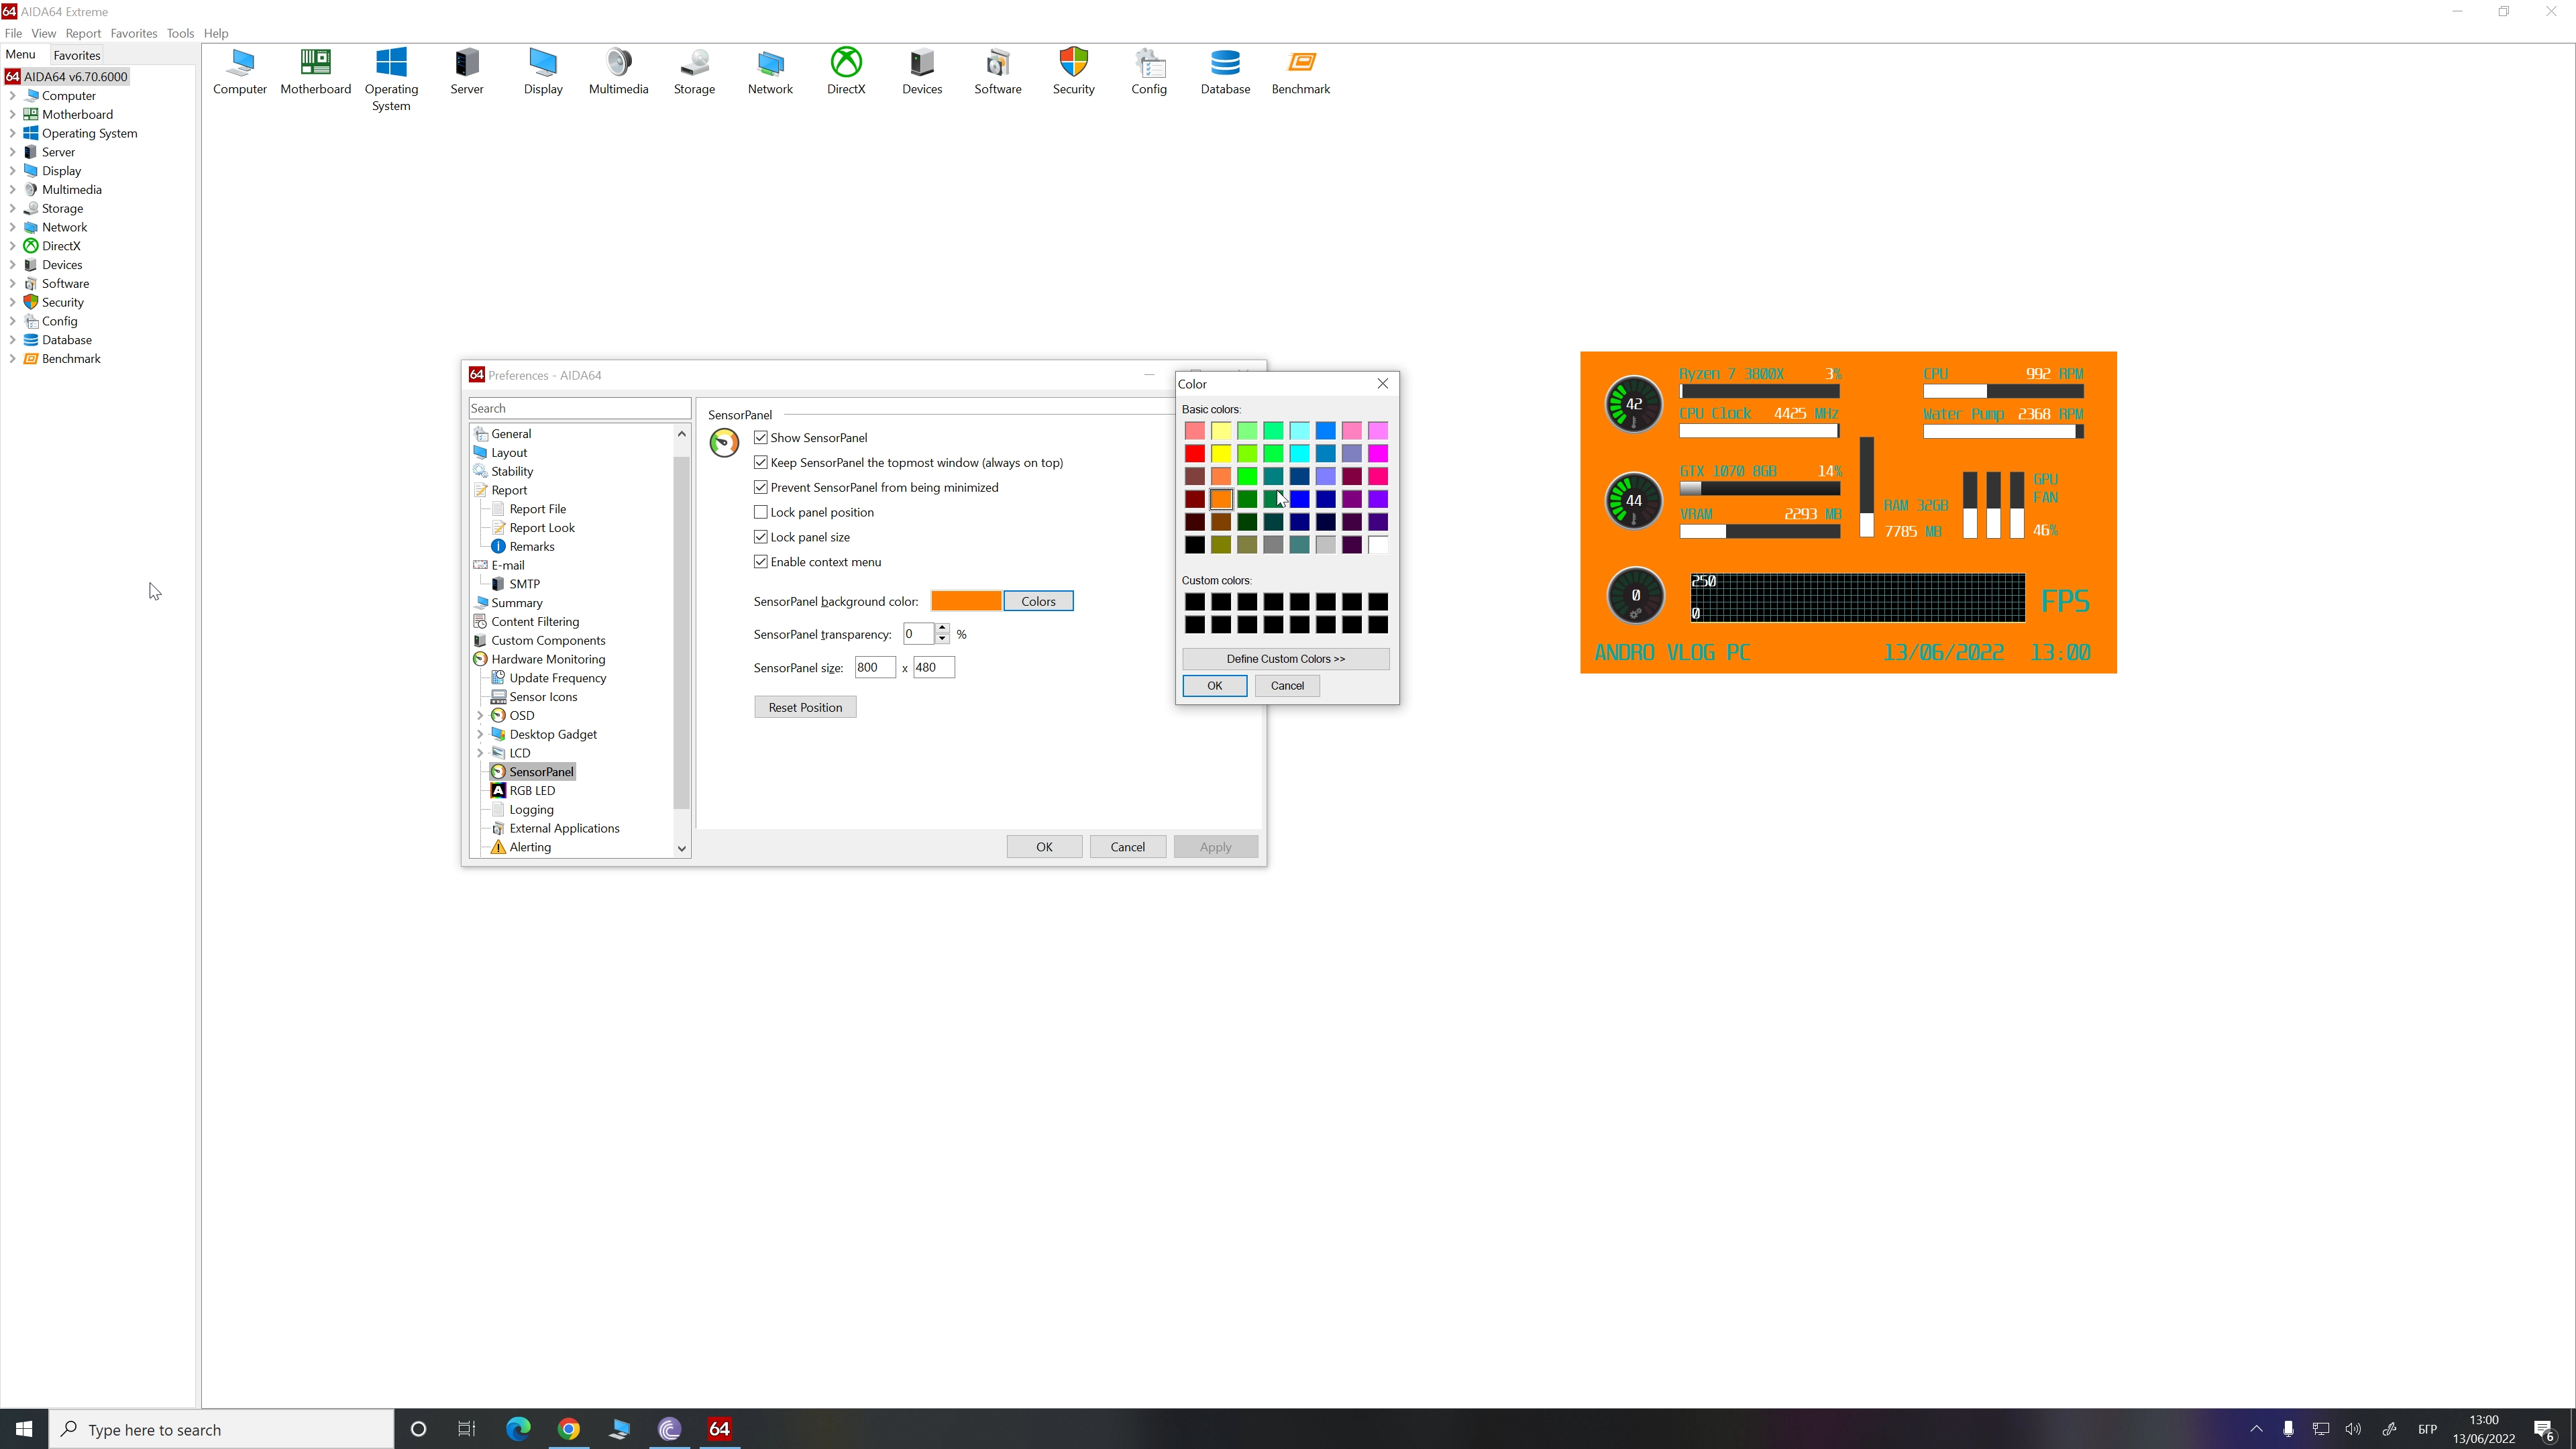Image resolution: width=2576 pixels, height=1449 pixels.
Task: Expand Desktop Gadget node in preferences
Action: tap(480, 734)
